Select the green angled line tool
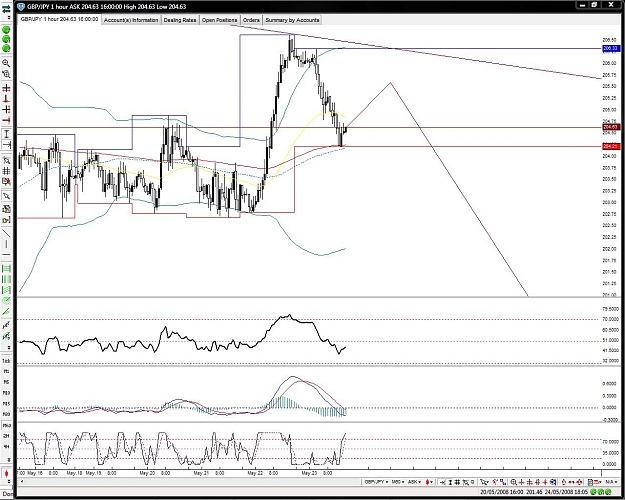The height and width of the screenshot is (500, 625). pos(6,311)
